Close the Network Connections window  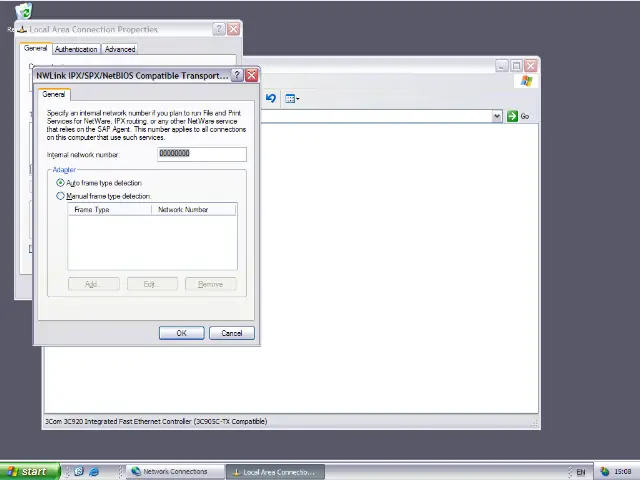click(531, 66)
